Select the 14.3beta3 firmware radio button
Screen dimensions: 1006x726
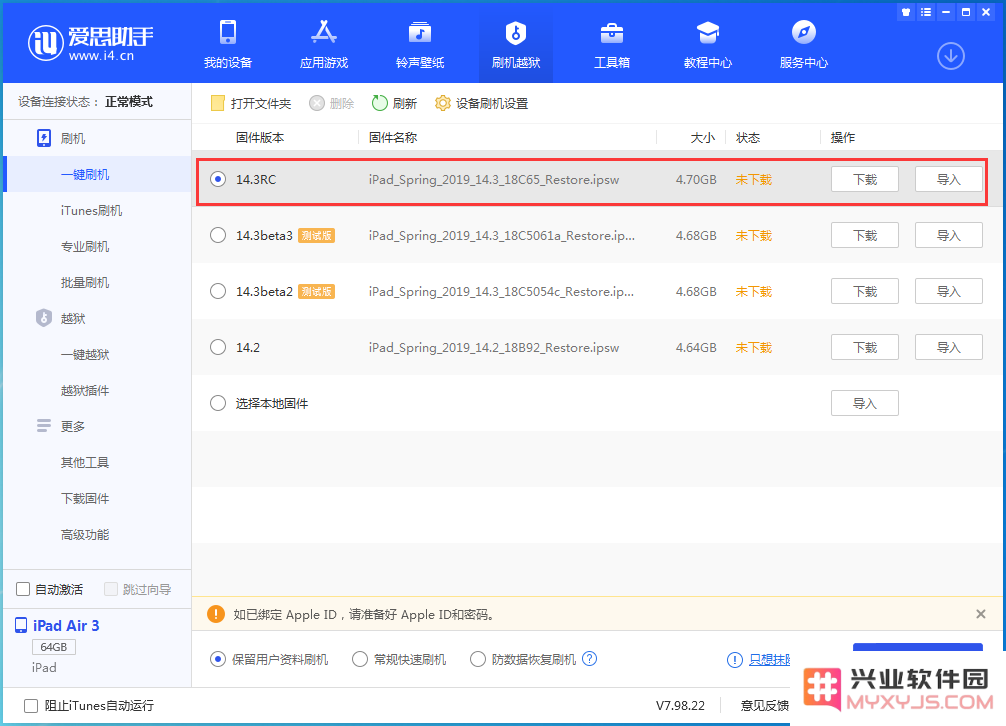218,235
